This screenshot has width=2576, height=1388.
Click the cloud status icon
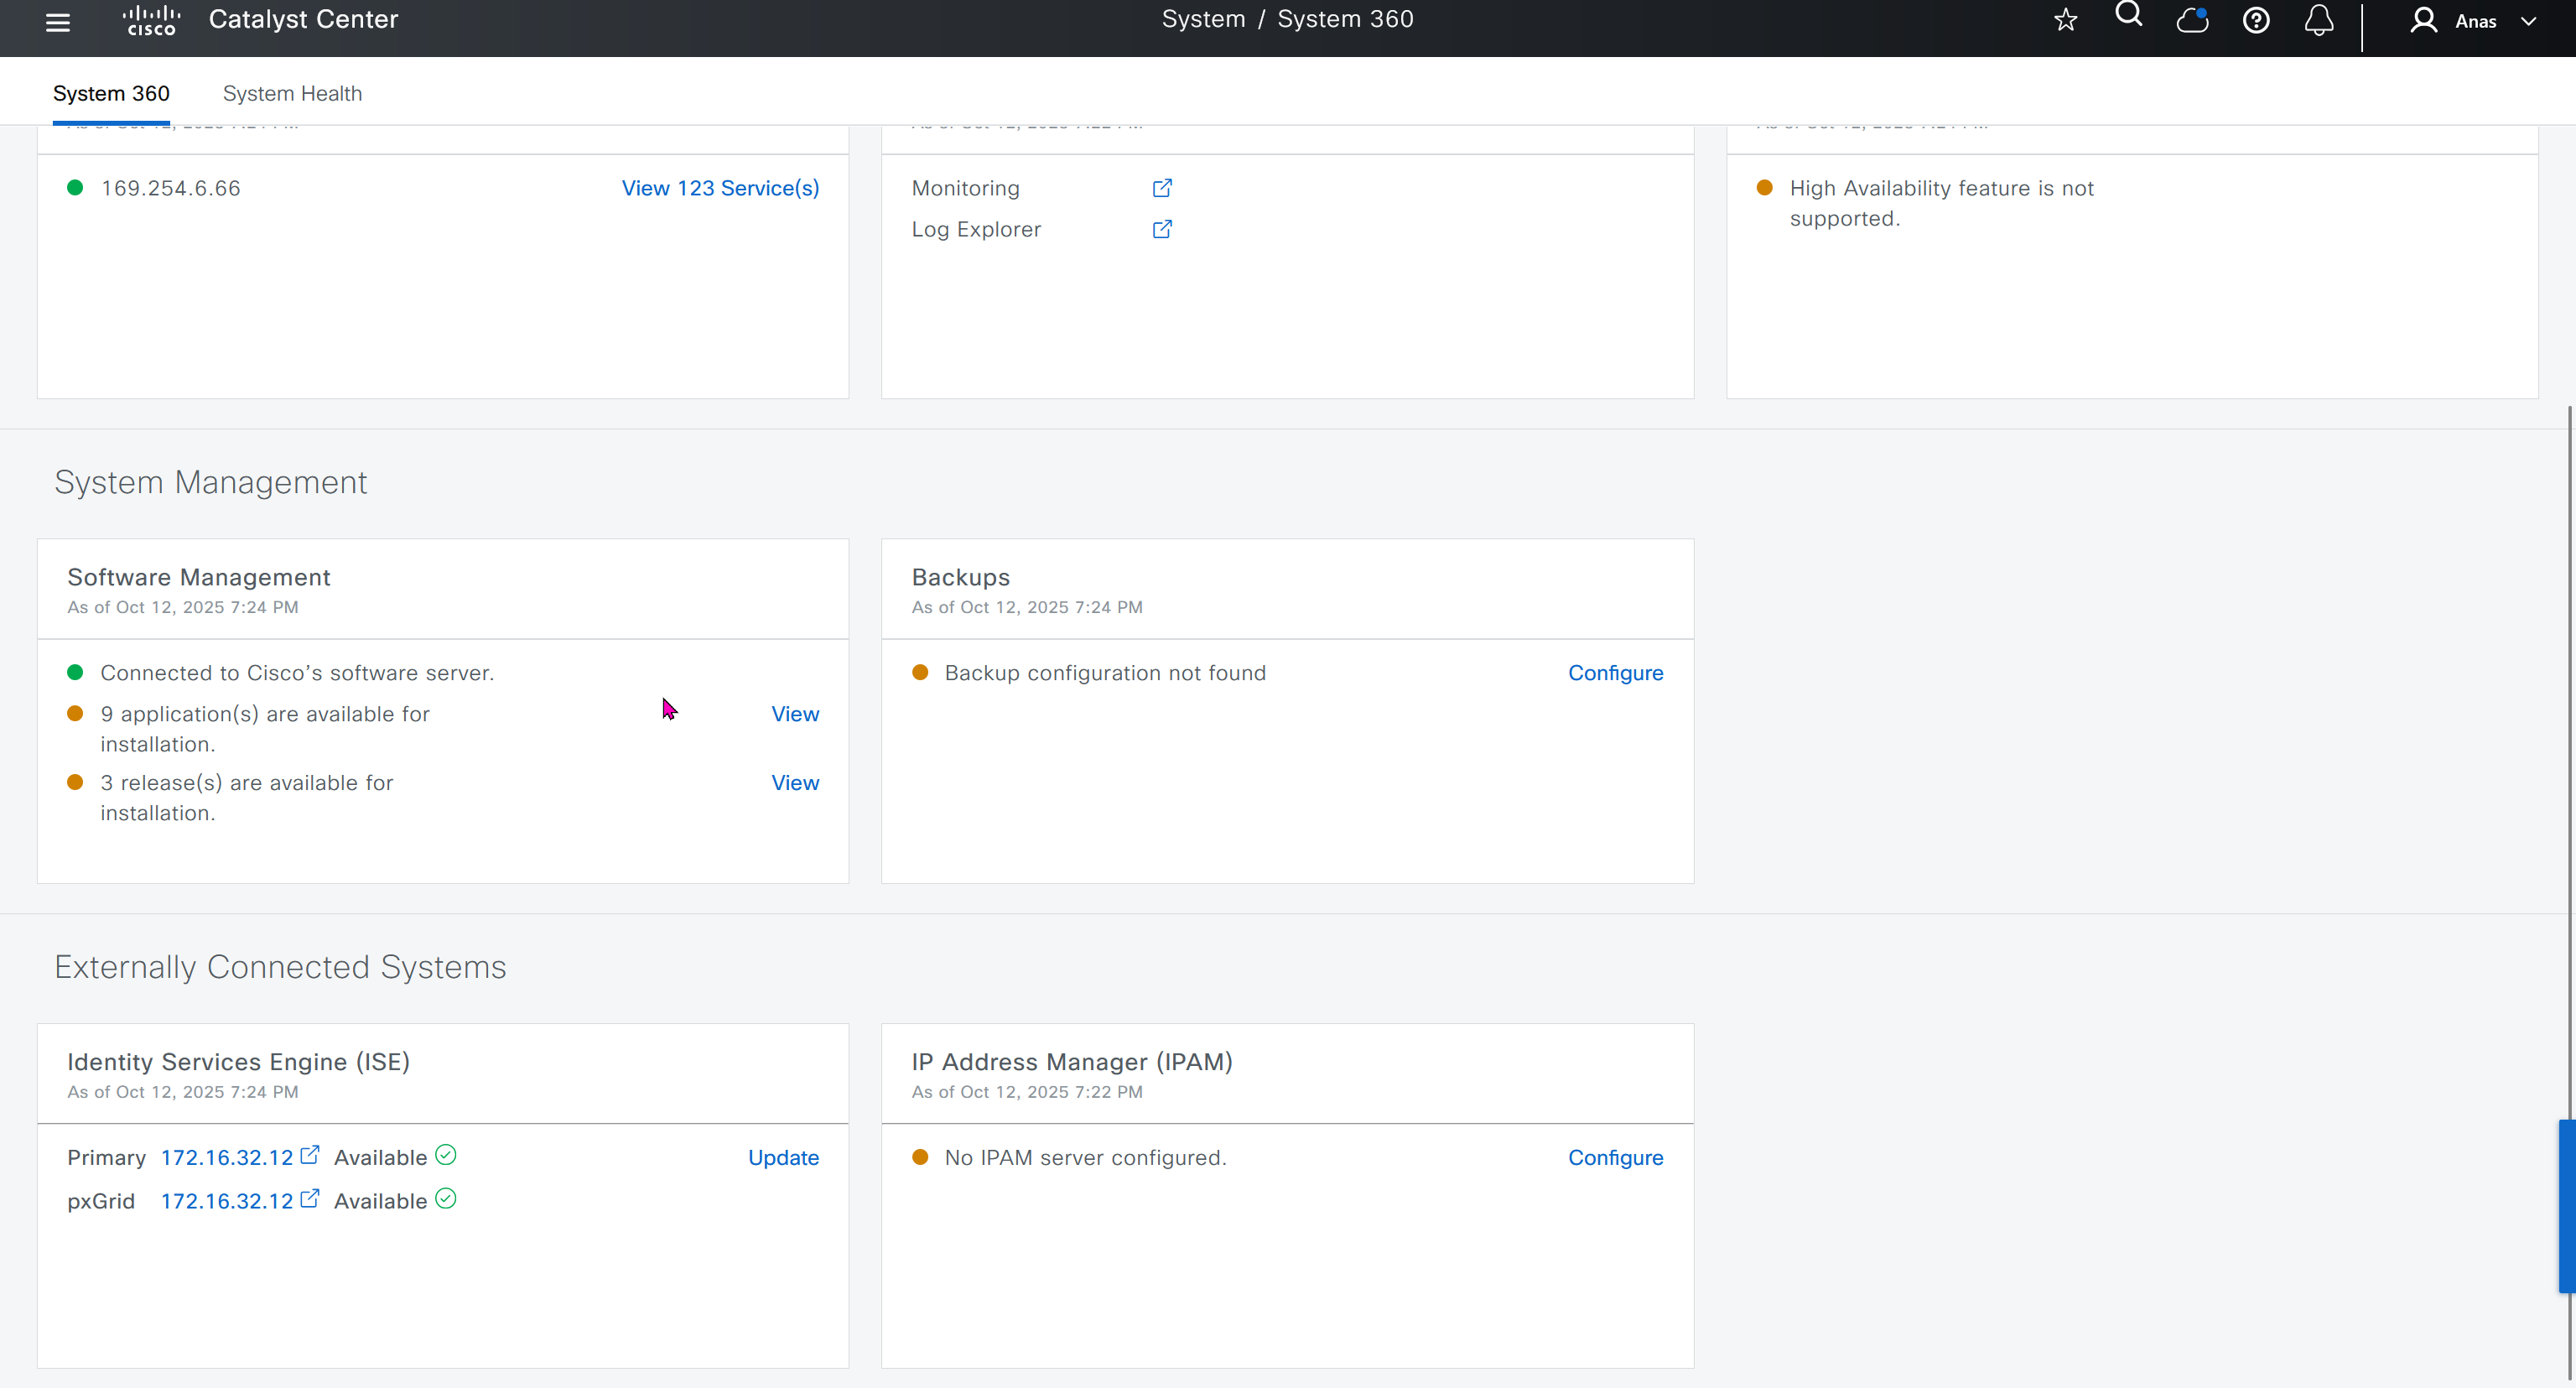pos(2192,20)
